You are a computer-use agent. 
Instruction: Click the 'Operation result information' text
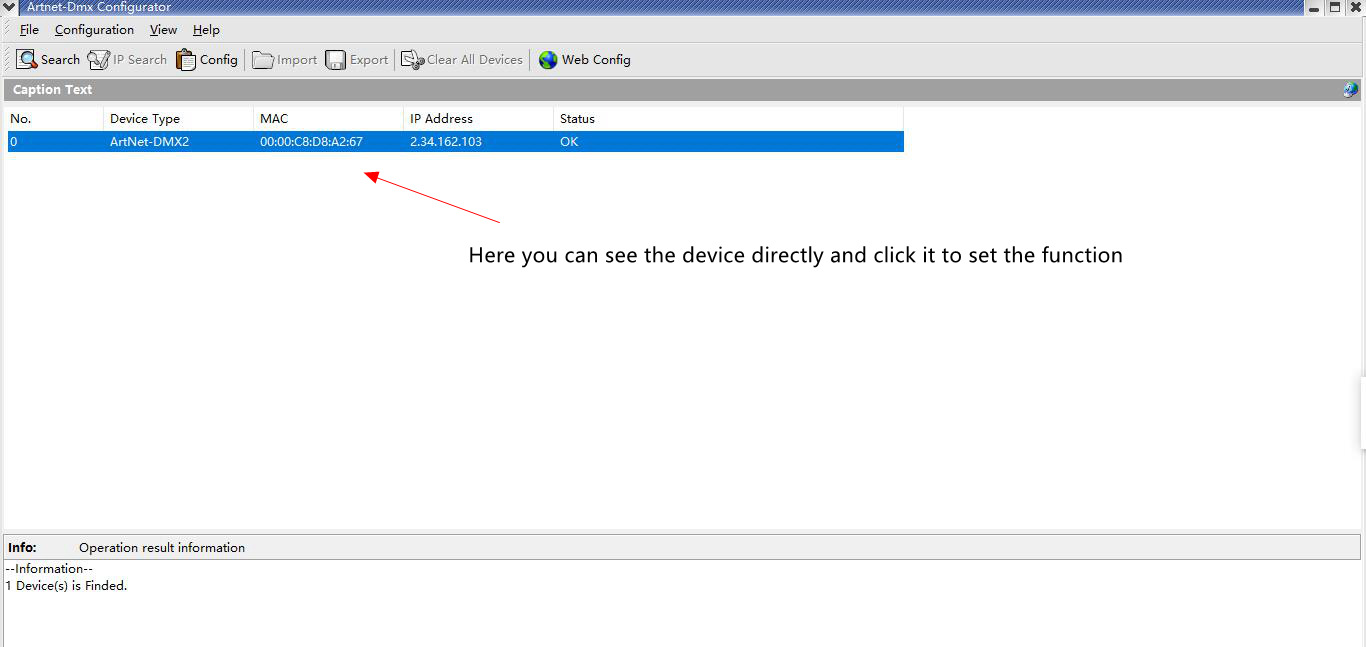[x=162, y=548]
